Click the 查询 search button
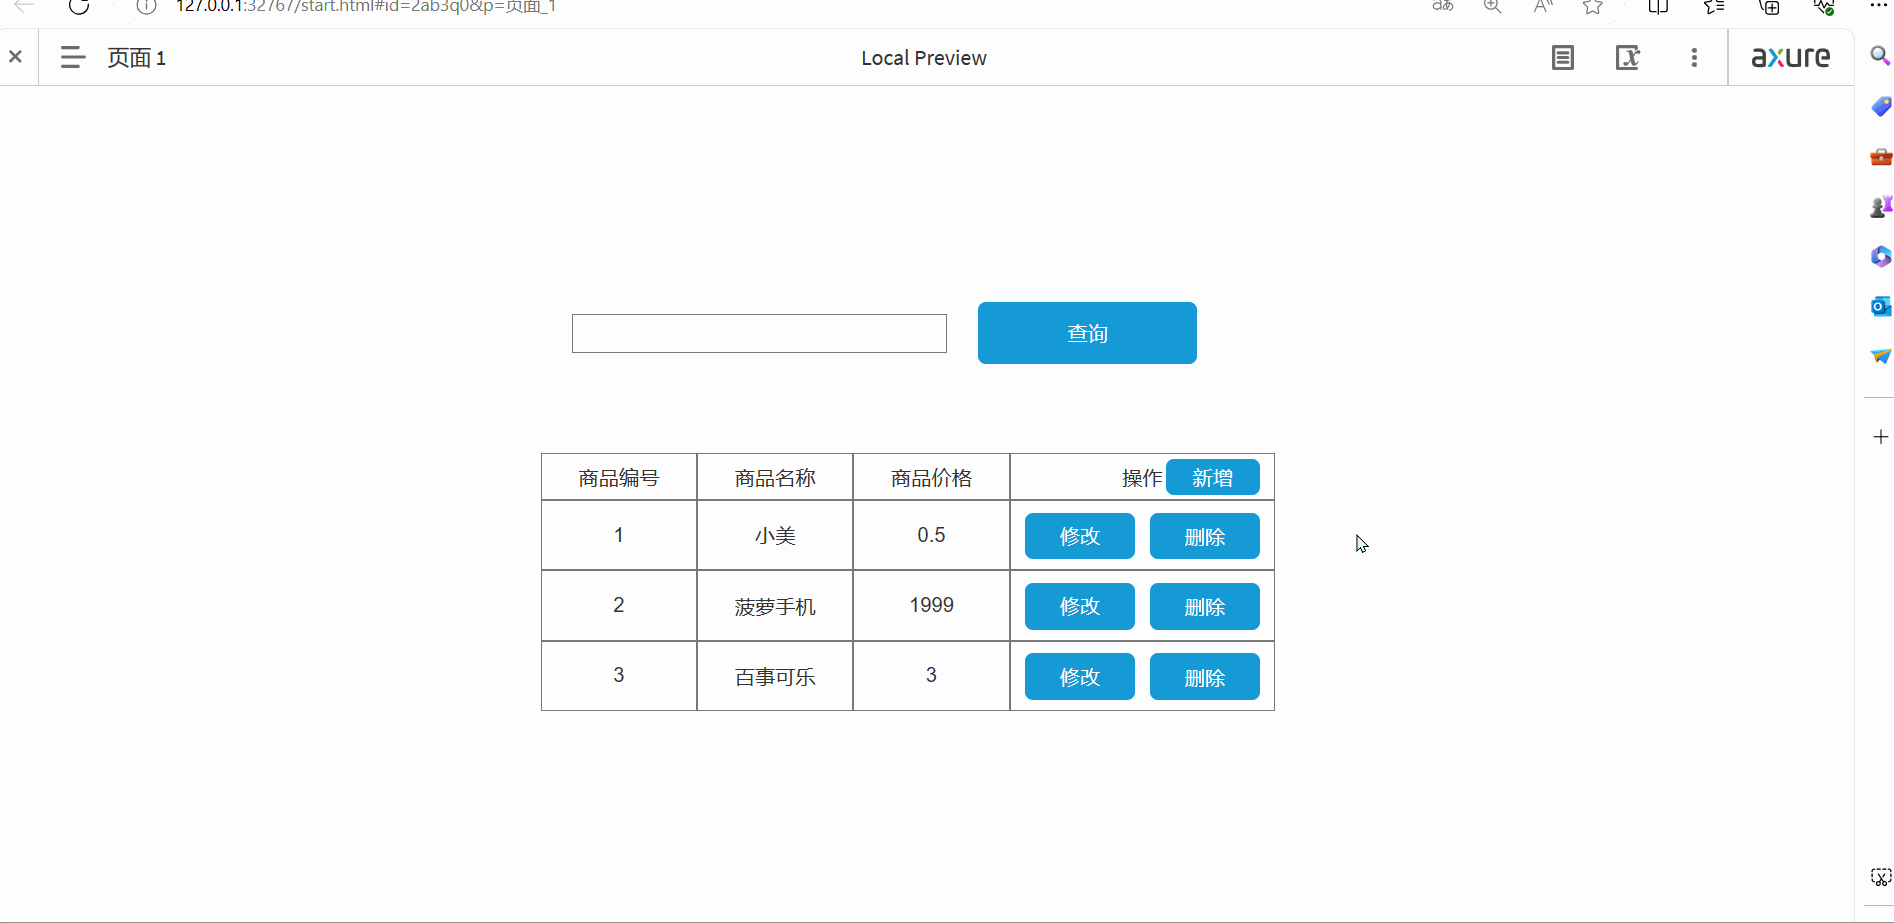Viewport: 1894px width, 923px height. point(1087,333)
